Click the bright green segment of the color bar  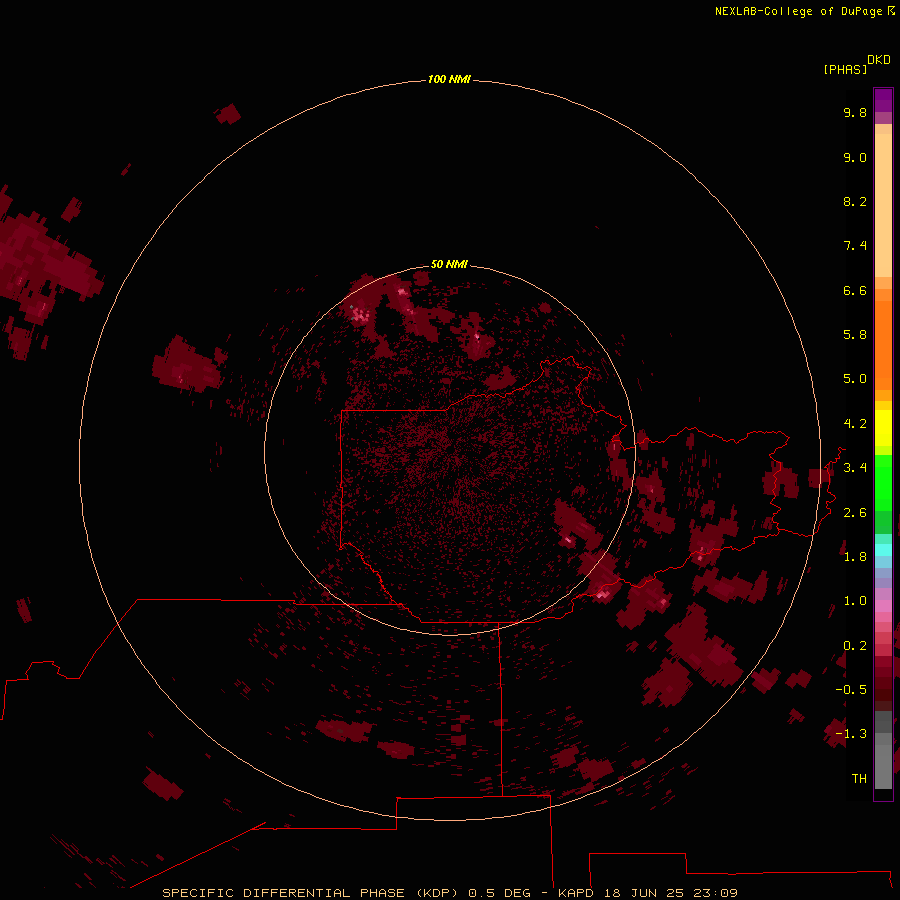[x=883, y=483]
